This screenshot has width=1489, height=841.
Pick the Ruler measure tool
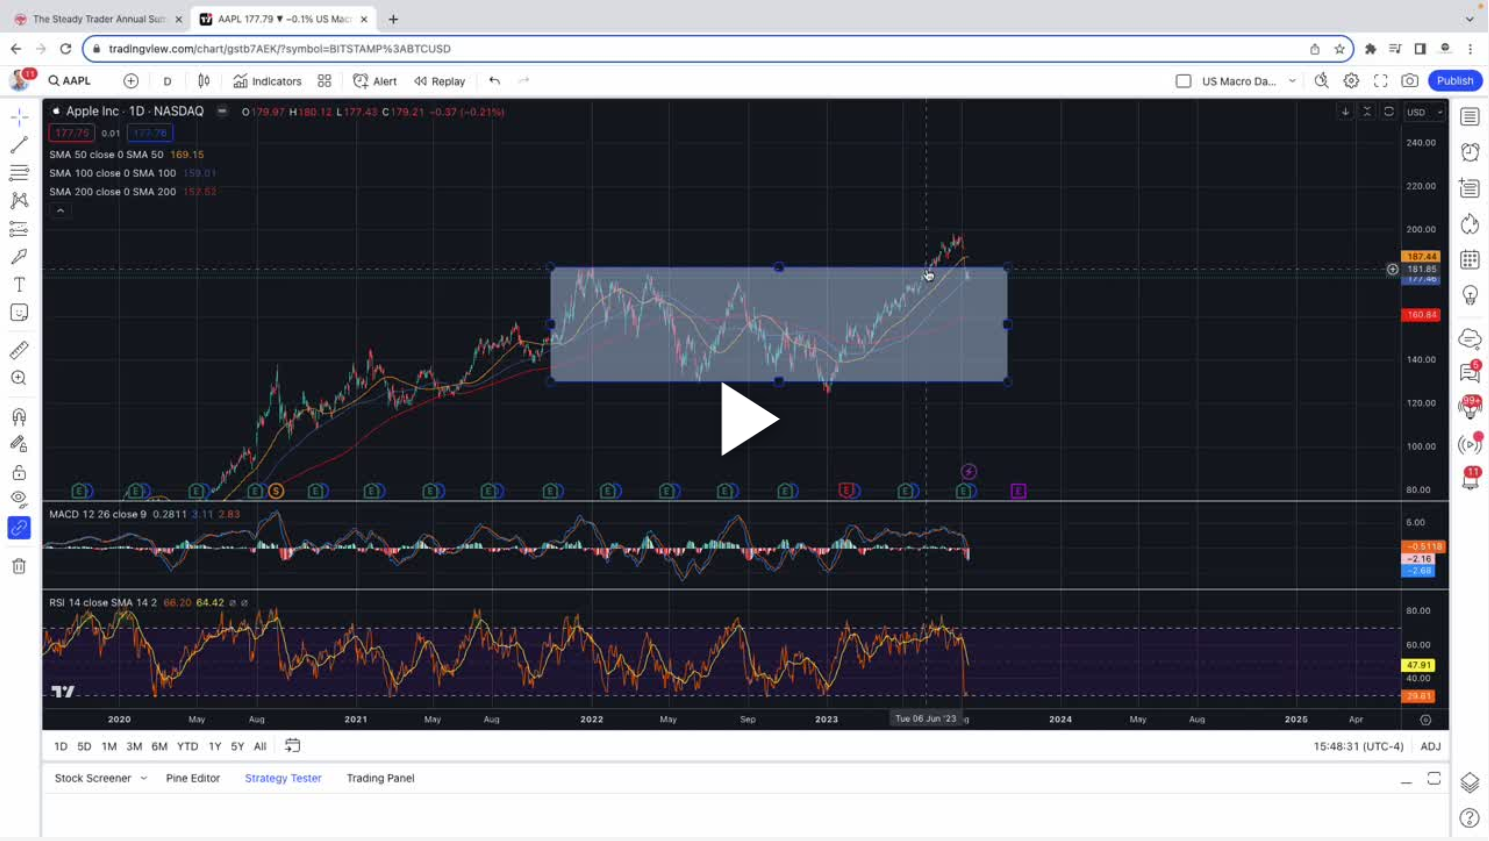[19, 350]
